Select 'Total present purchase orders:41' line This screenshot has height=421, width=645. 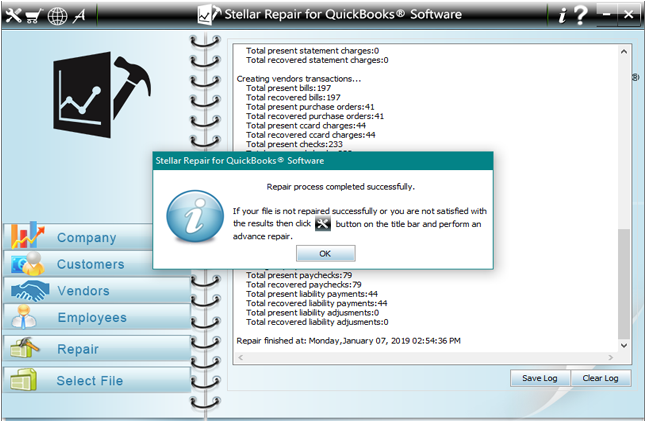pyautogui.click(x=310, y=107)
